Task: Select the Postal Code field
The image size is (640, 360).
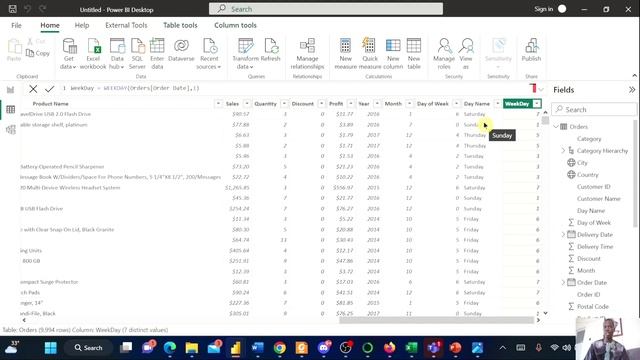Action: [x=593, y=307]
